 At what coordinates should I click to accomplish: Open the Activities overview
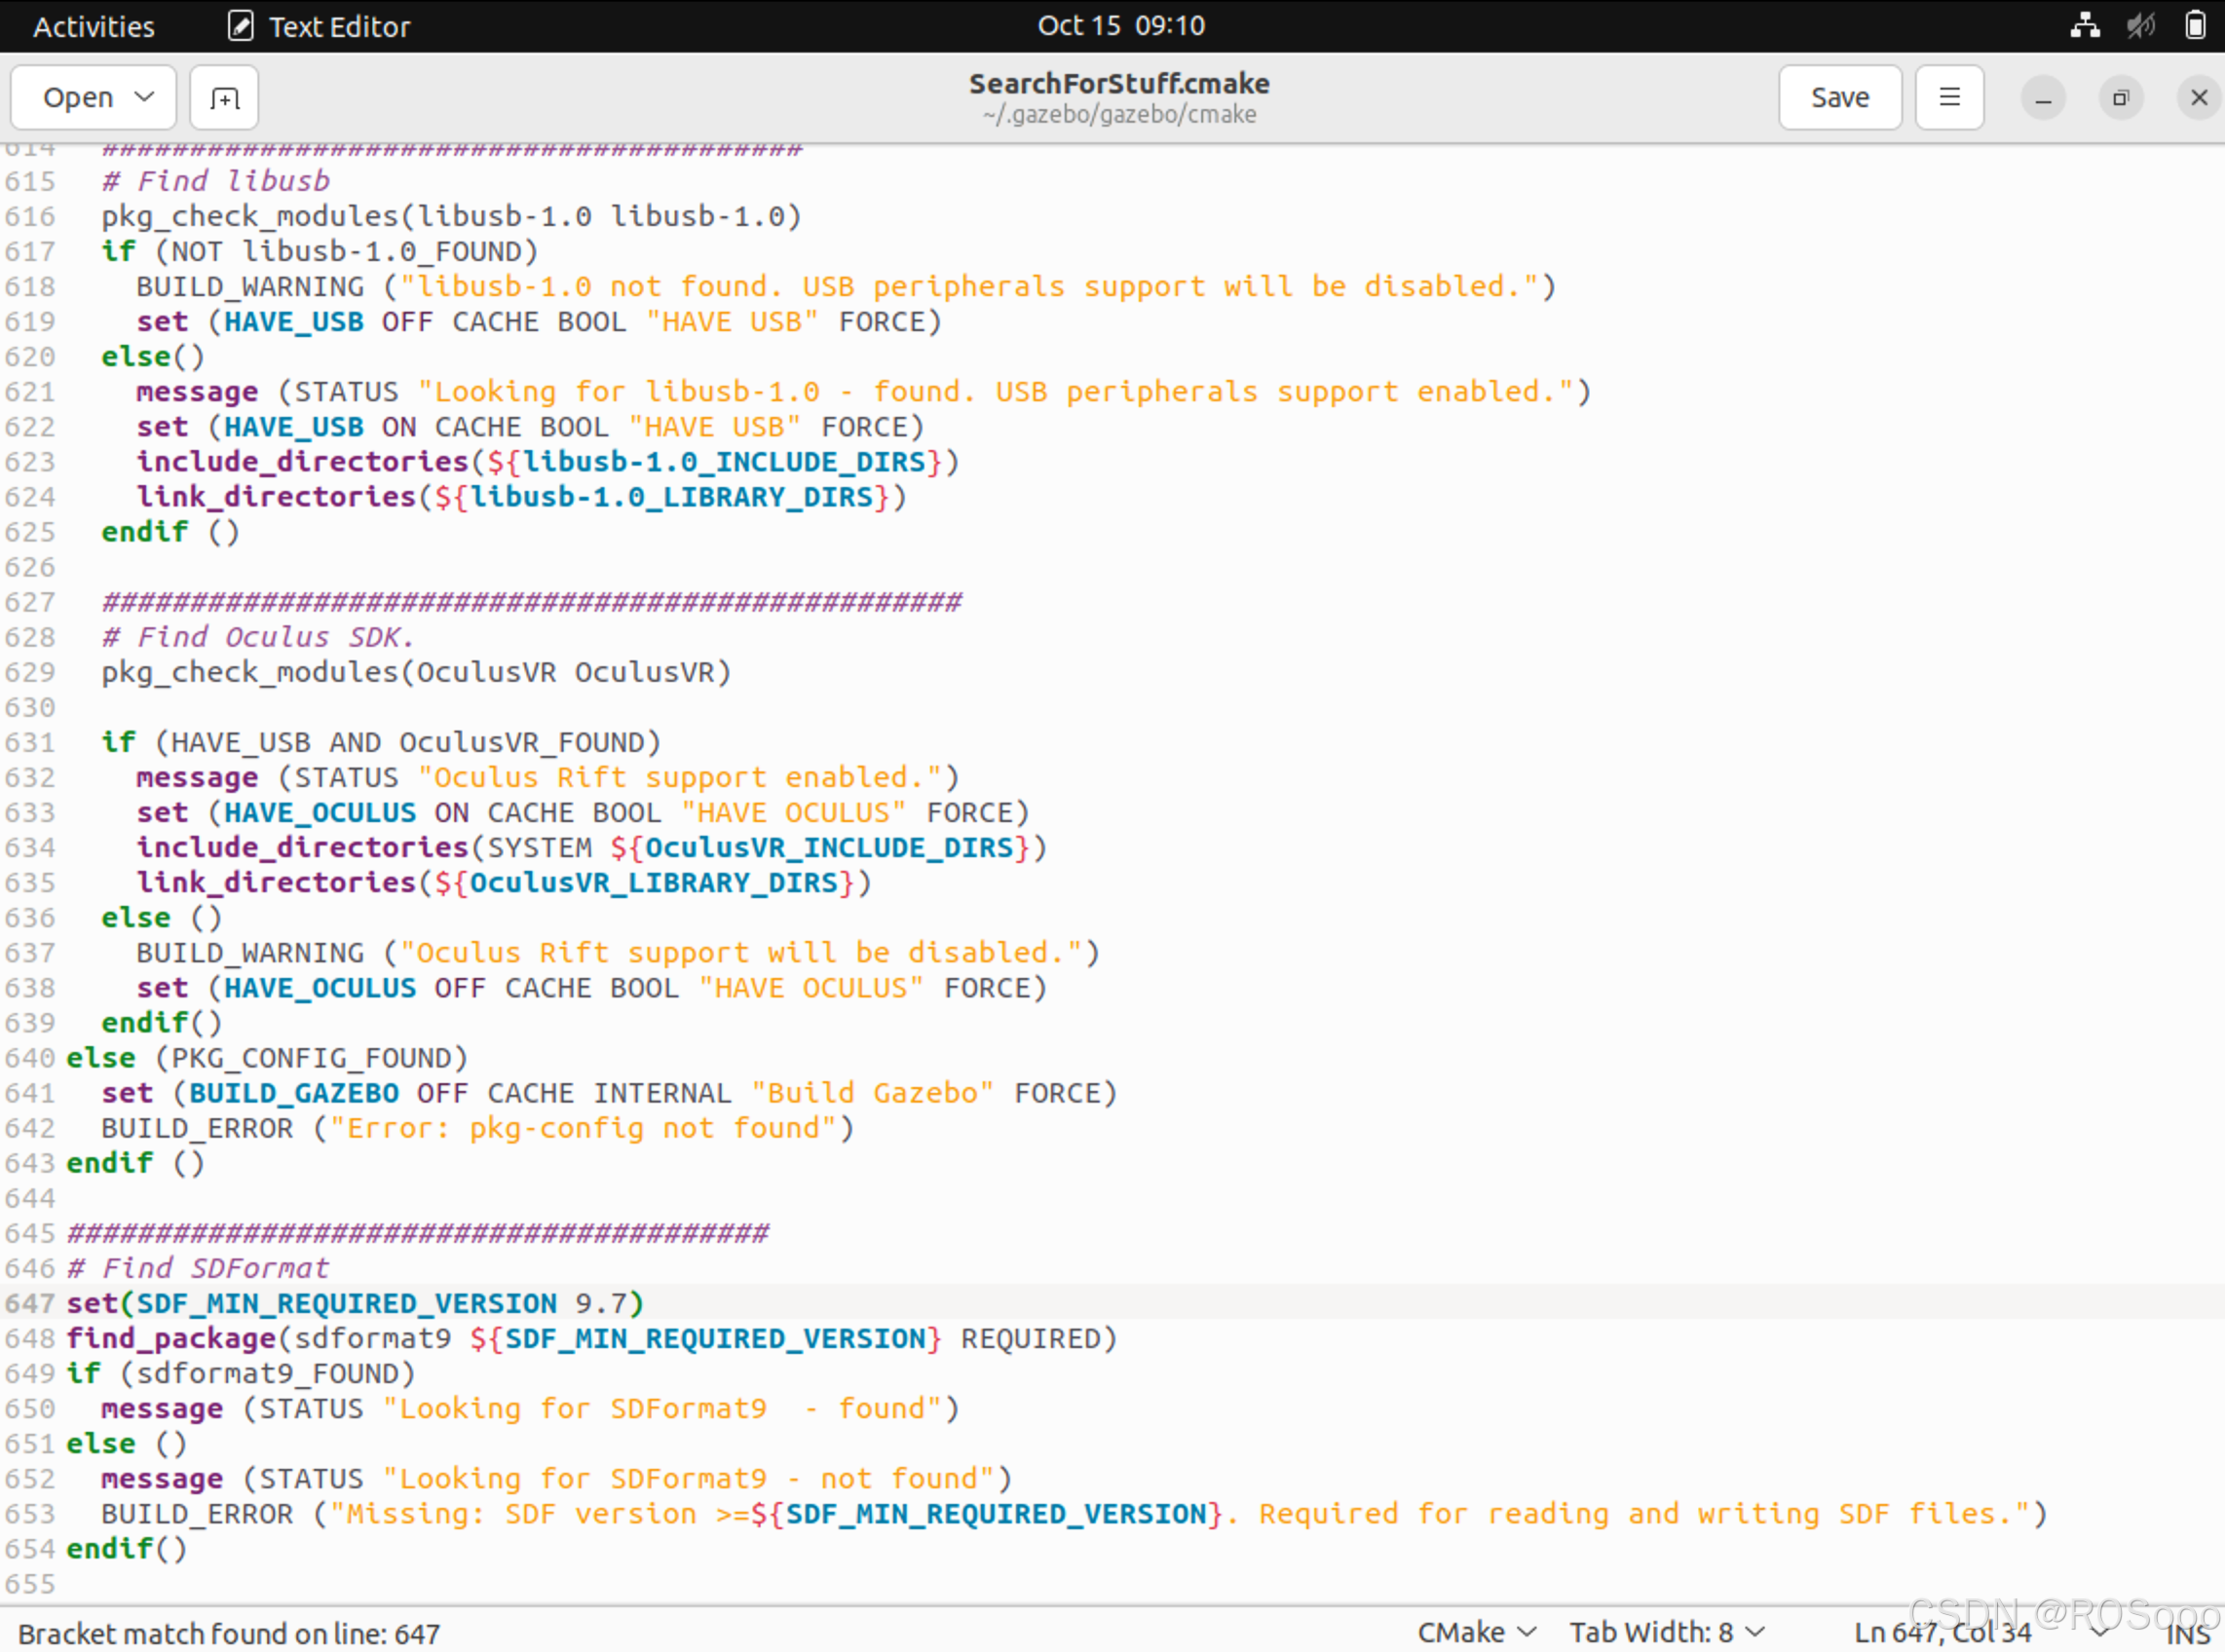point(94,26)
